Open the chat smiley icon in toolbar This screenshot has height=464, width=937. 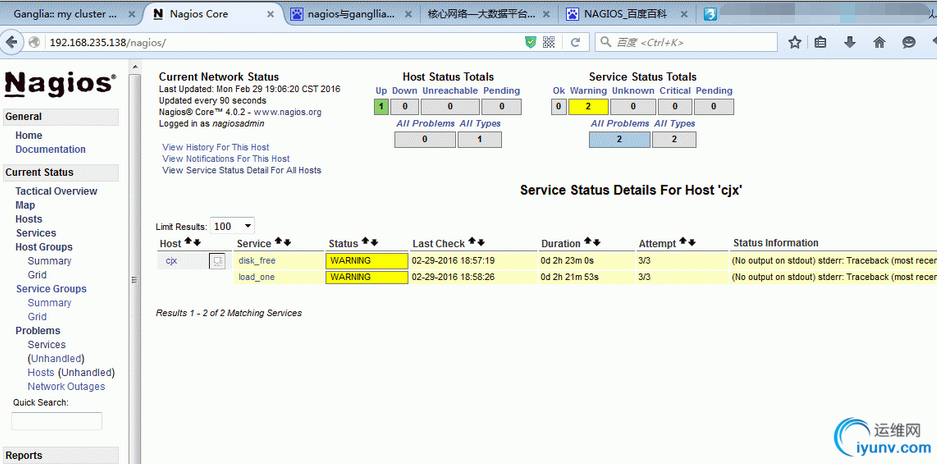908,43
